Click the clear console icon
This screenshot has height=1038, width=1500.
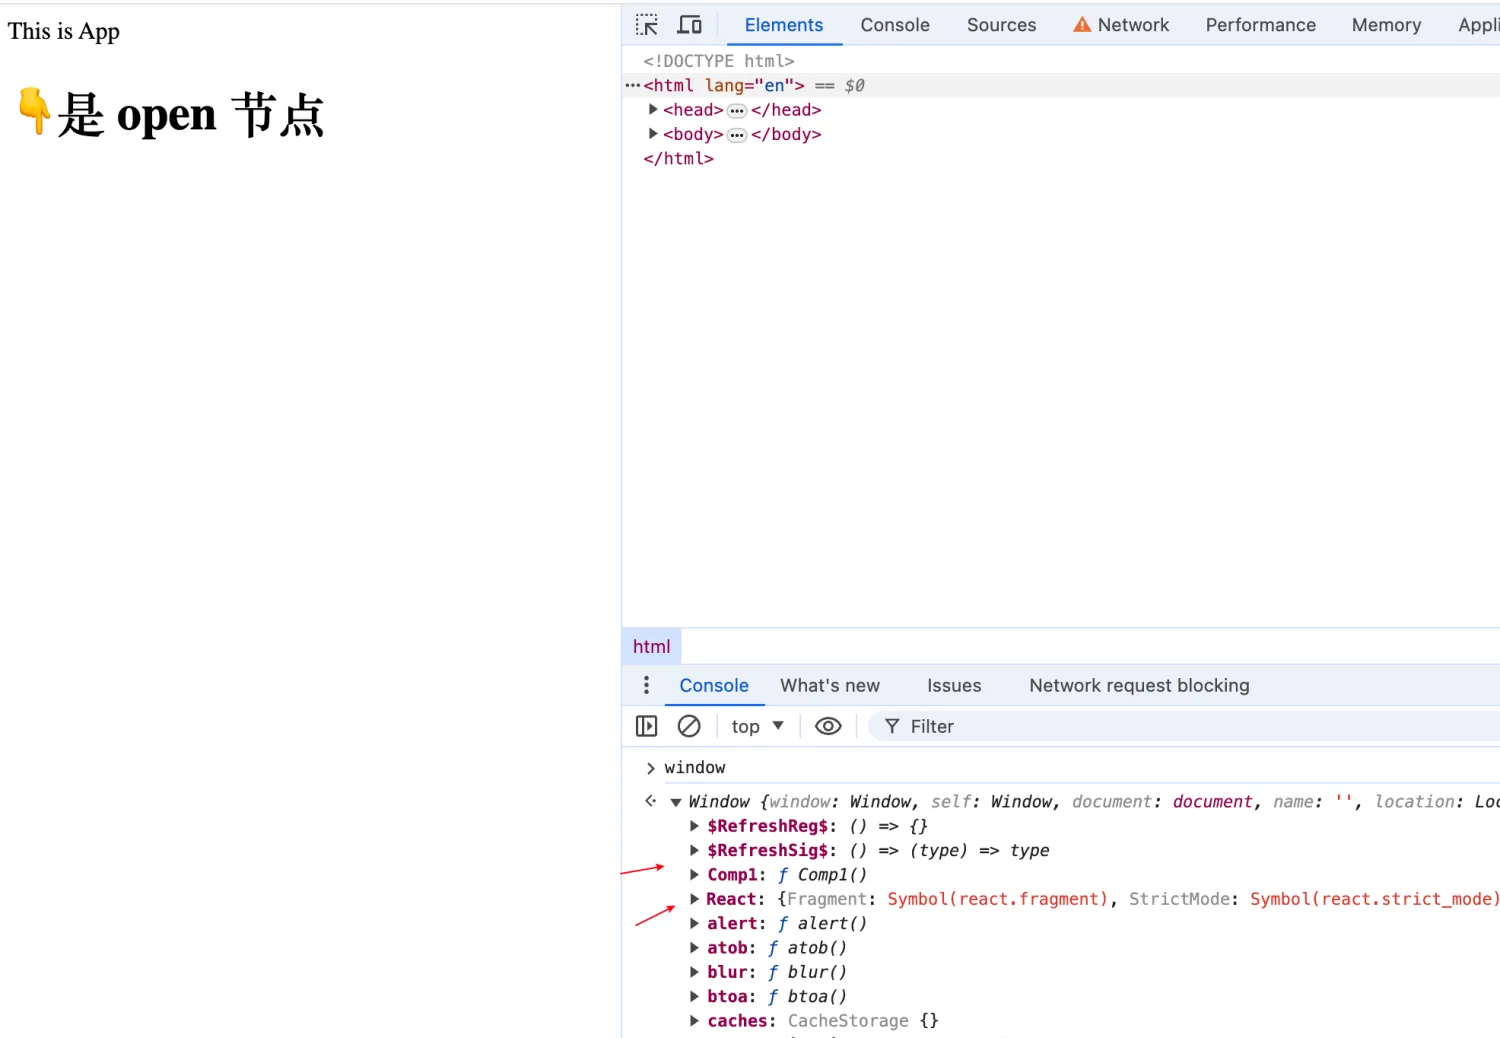click(x=689, y=726)
